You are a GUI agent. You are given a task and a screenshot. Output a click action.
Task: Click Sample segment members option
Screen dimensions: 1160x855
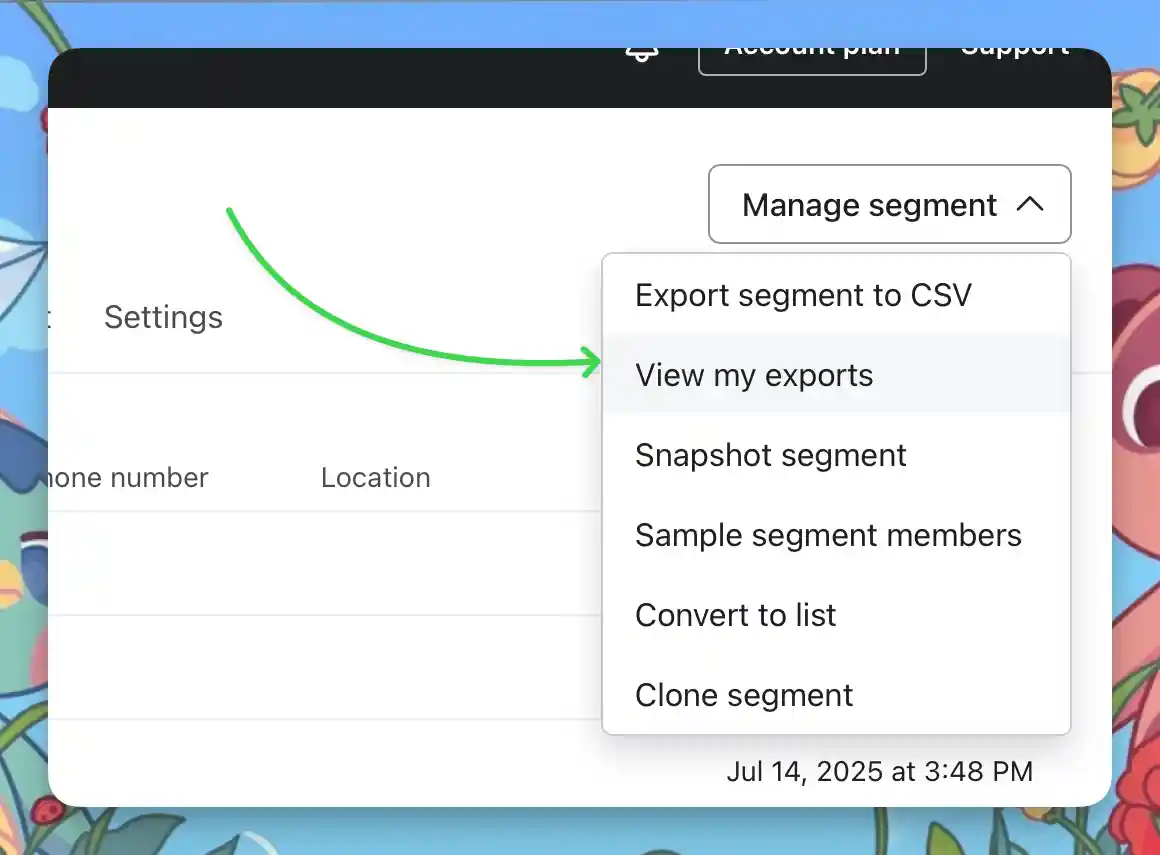[828, 535]
